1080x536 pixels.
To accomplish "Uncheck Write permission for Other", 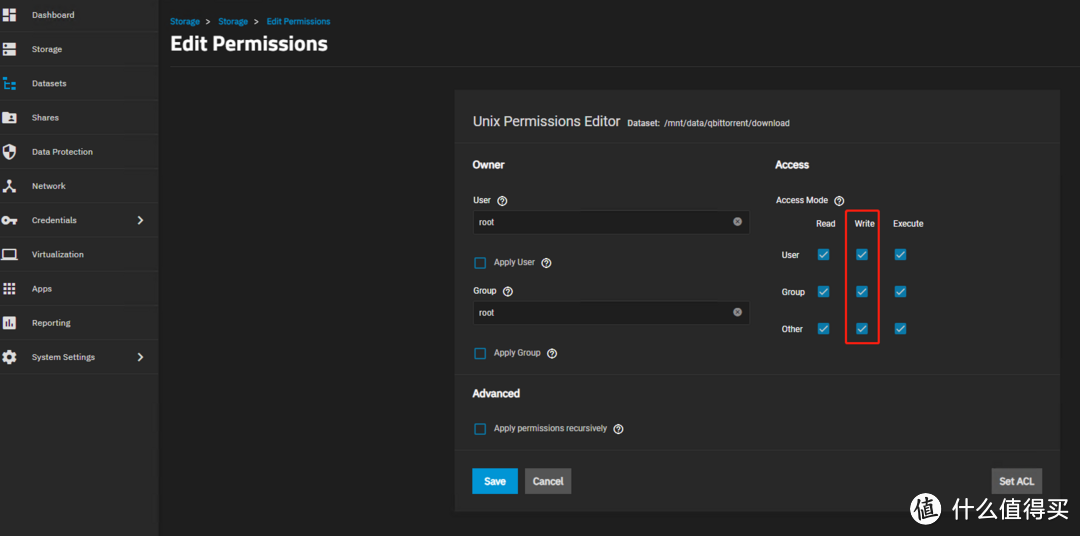I will point(862,329).
